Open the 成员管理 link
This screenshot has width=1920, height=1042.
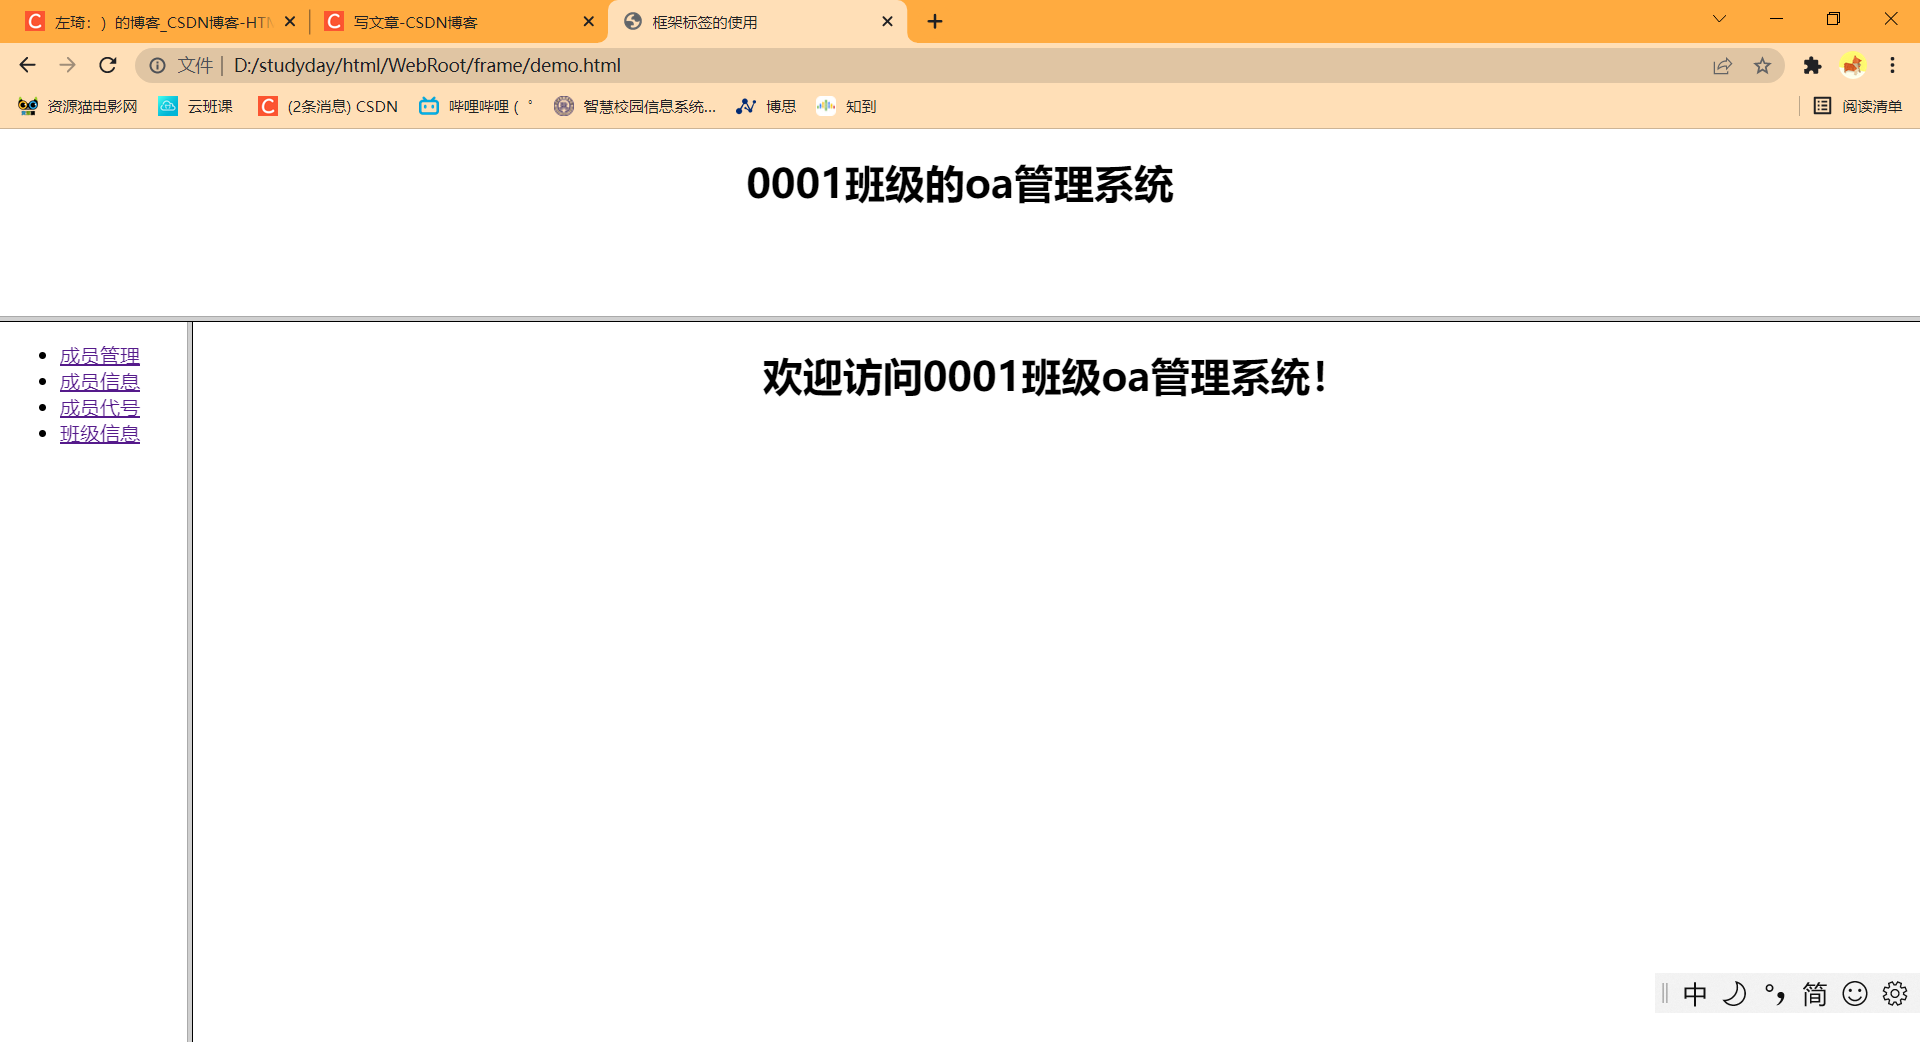pyautogui.click(x=99, y=355)
